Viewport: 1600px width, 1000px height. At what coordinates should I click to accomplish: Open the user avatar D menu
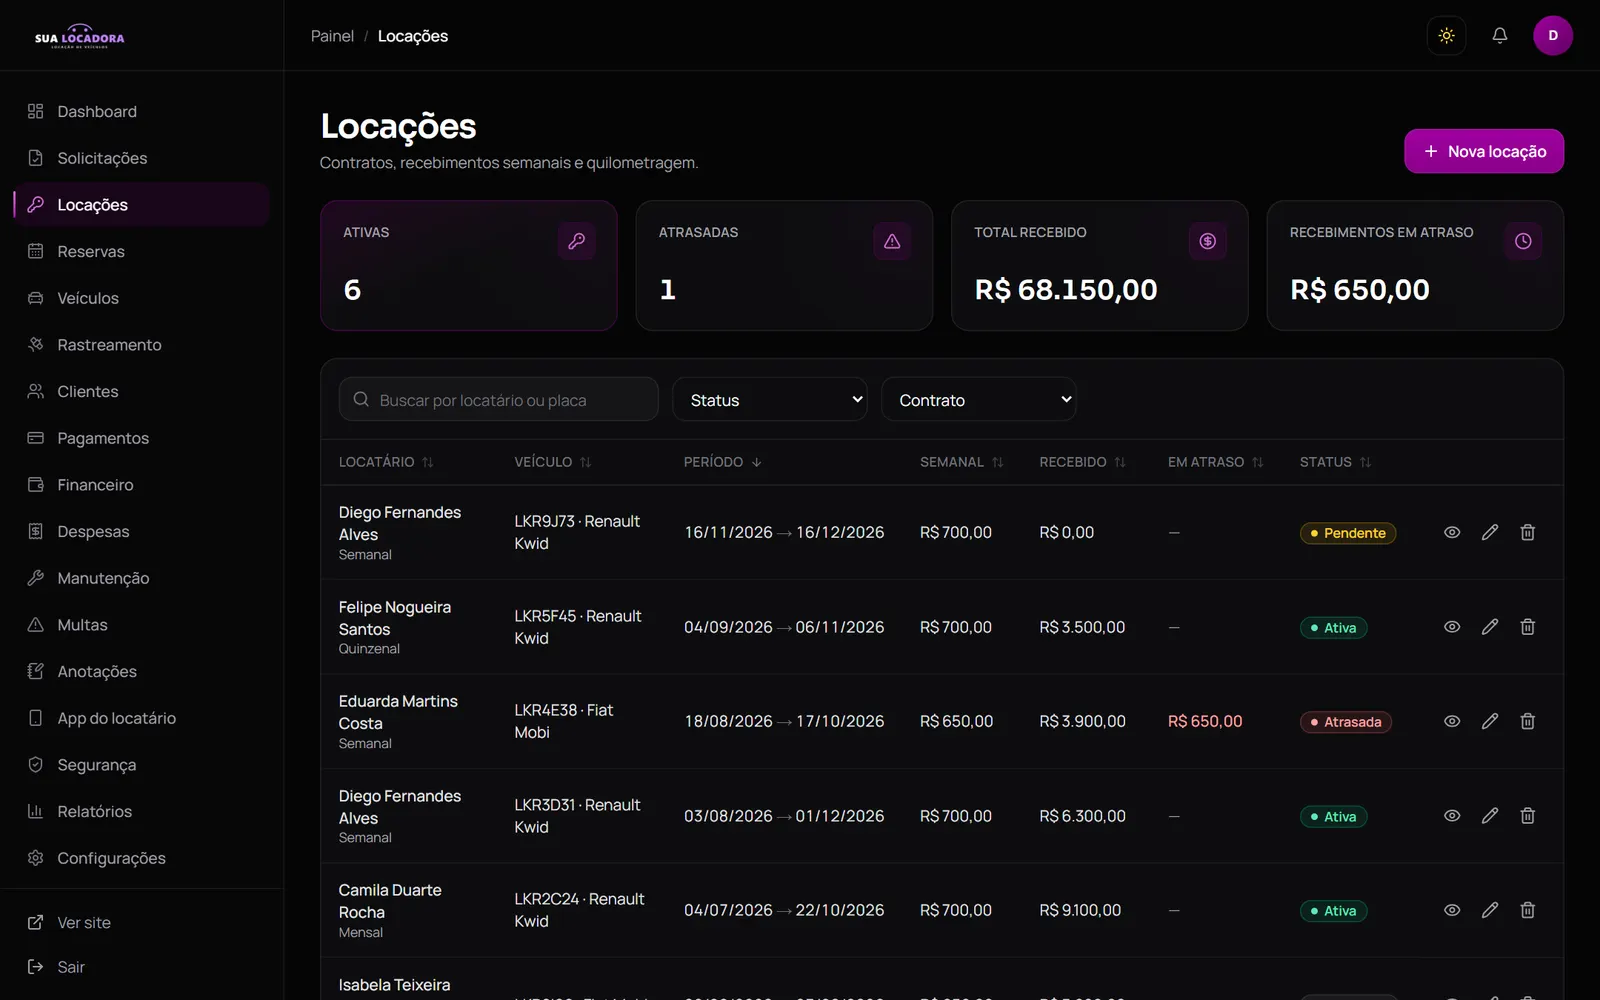1553,36
